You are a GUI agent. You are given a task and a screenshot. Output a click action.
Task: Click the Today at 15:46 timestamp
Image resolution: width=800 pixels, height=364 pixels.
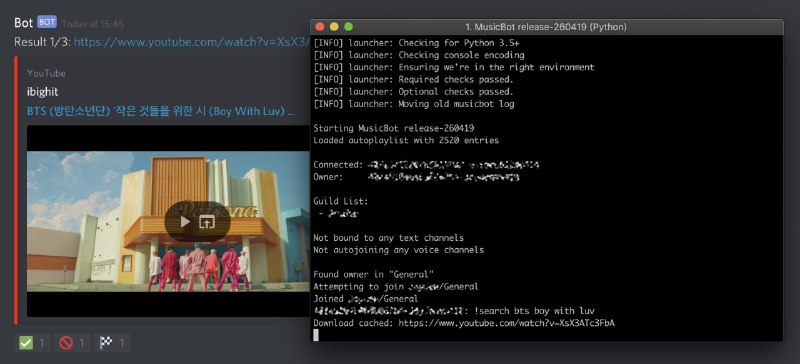click(92, 24)
